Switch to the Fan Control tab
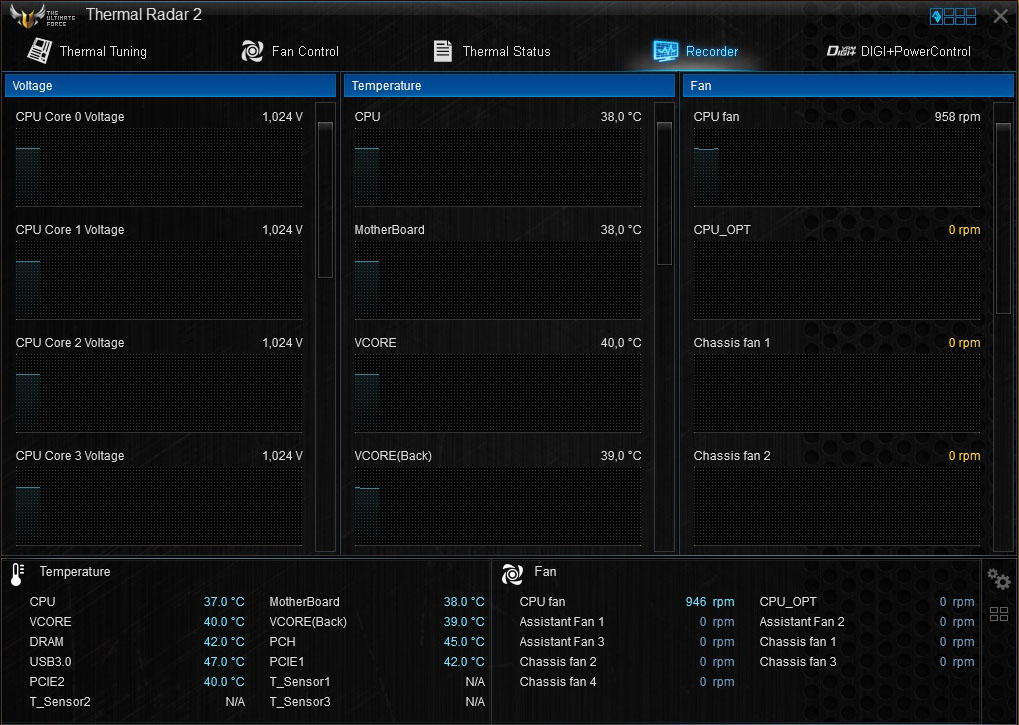 (290, 51)
